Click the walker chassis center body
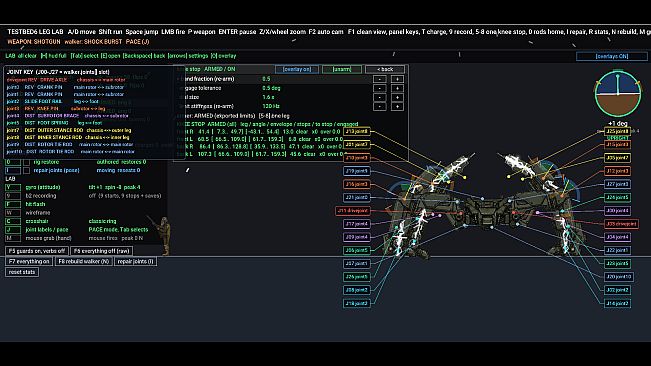The width and height of the screenshot is (651, 366). click(486, 212)
